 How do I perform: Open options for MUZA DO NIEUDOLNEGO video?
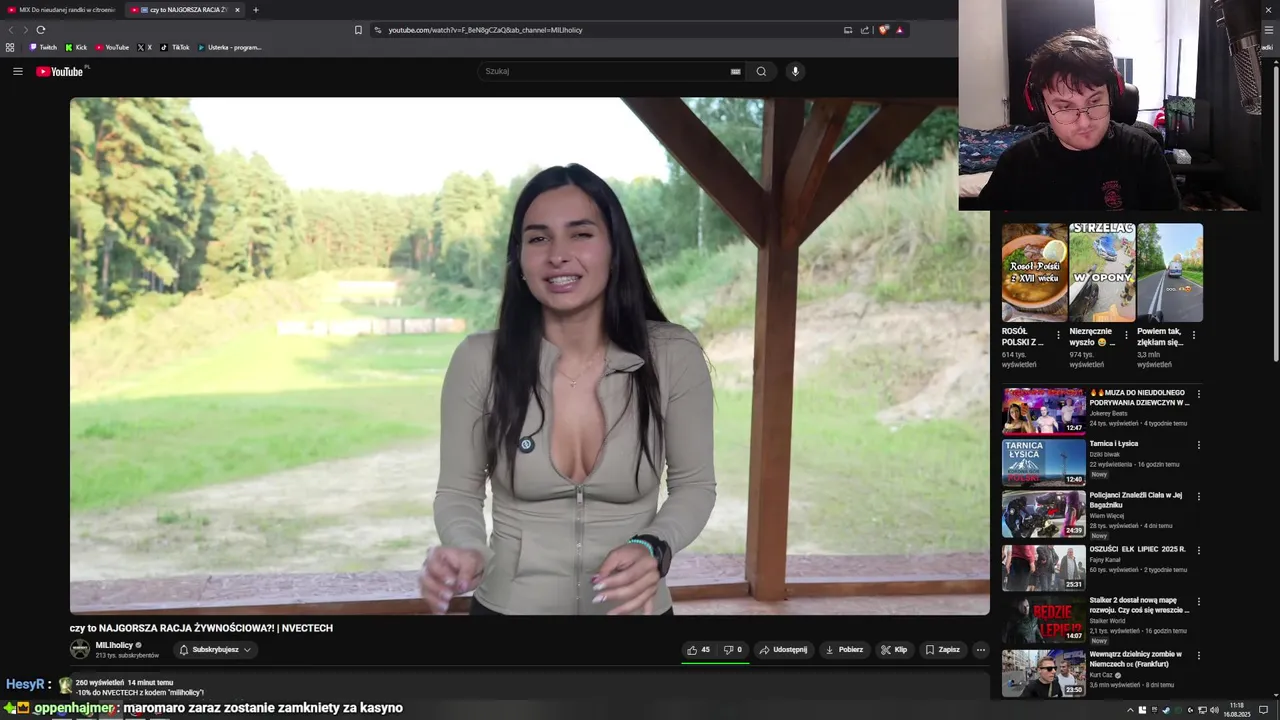(x=1198, y=394)
